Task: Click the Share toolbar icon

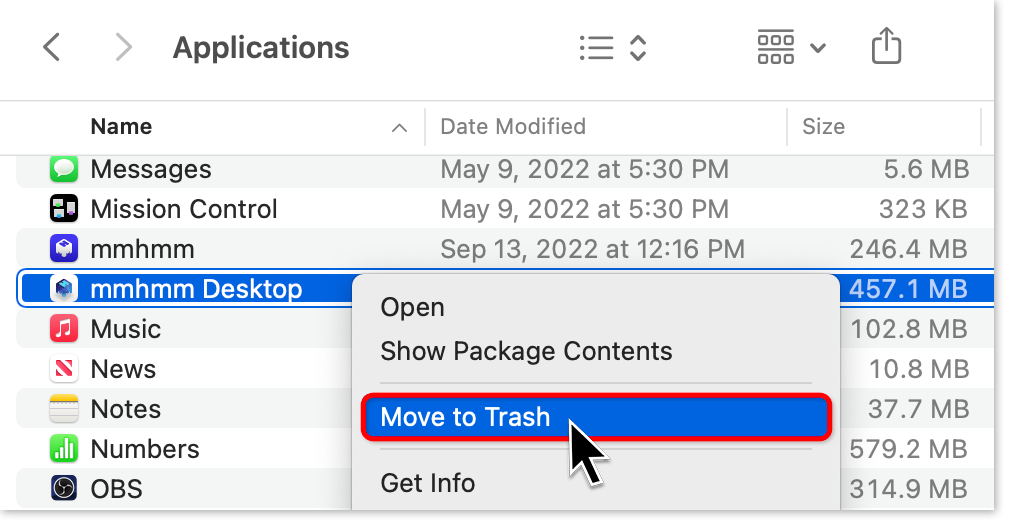Action: click(x=886, y=46)
